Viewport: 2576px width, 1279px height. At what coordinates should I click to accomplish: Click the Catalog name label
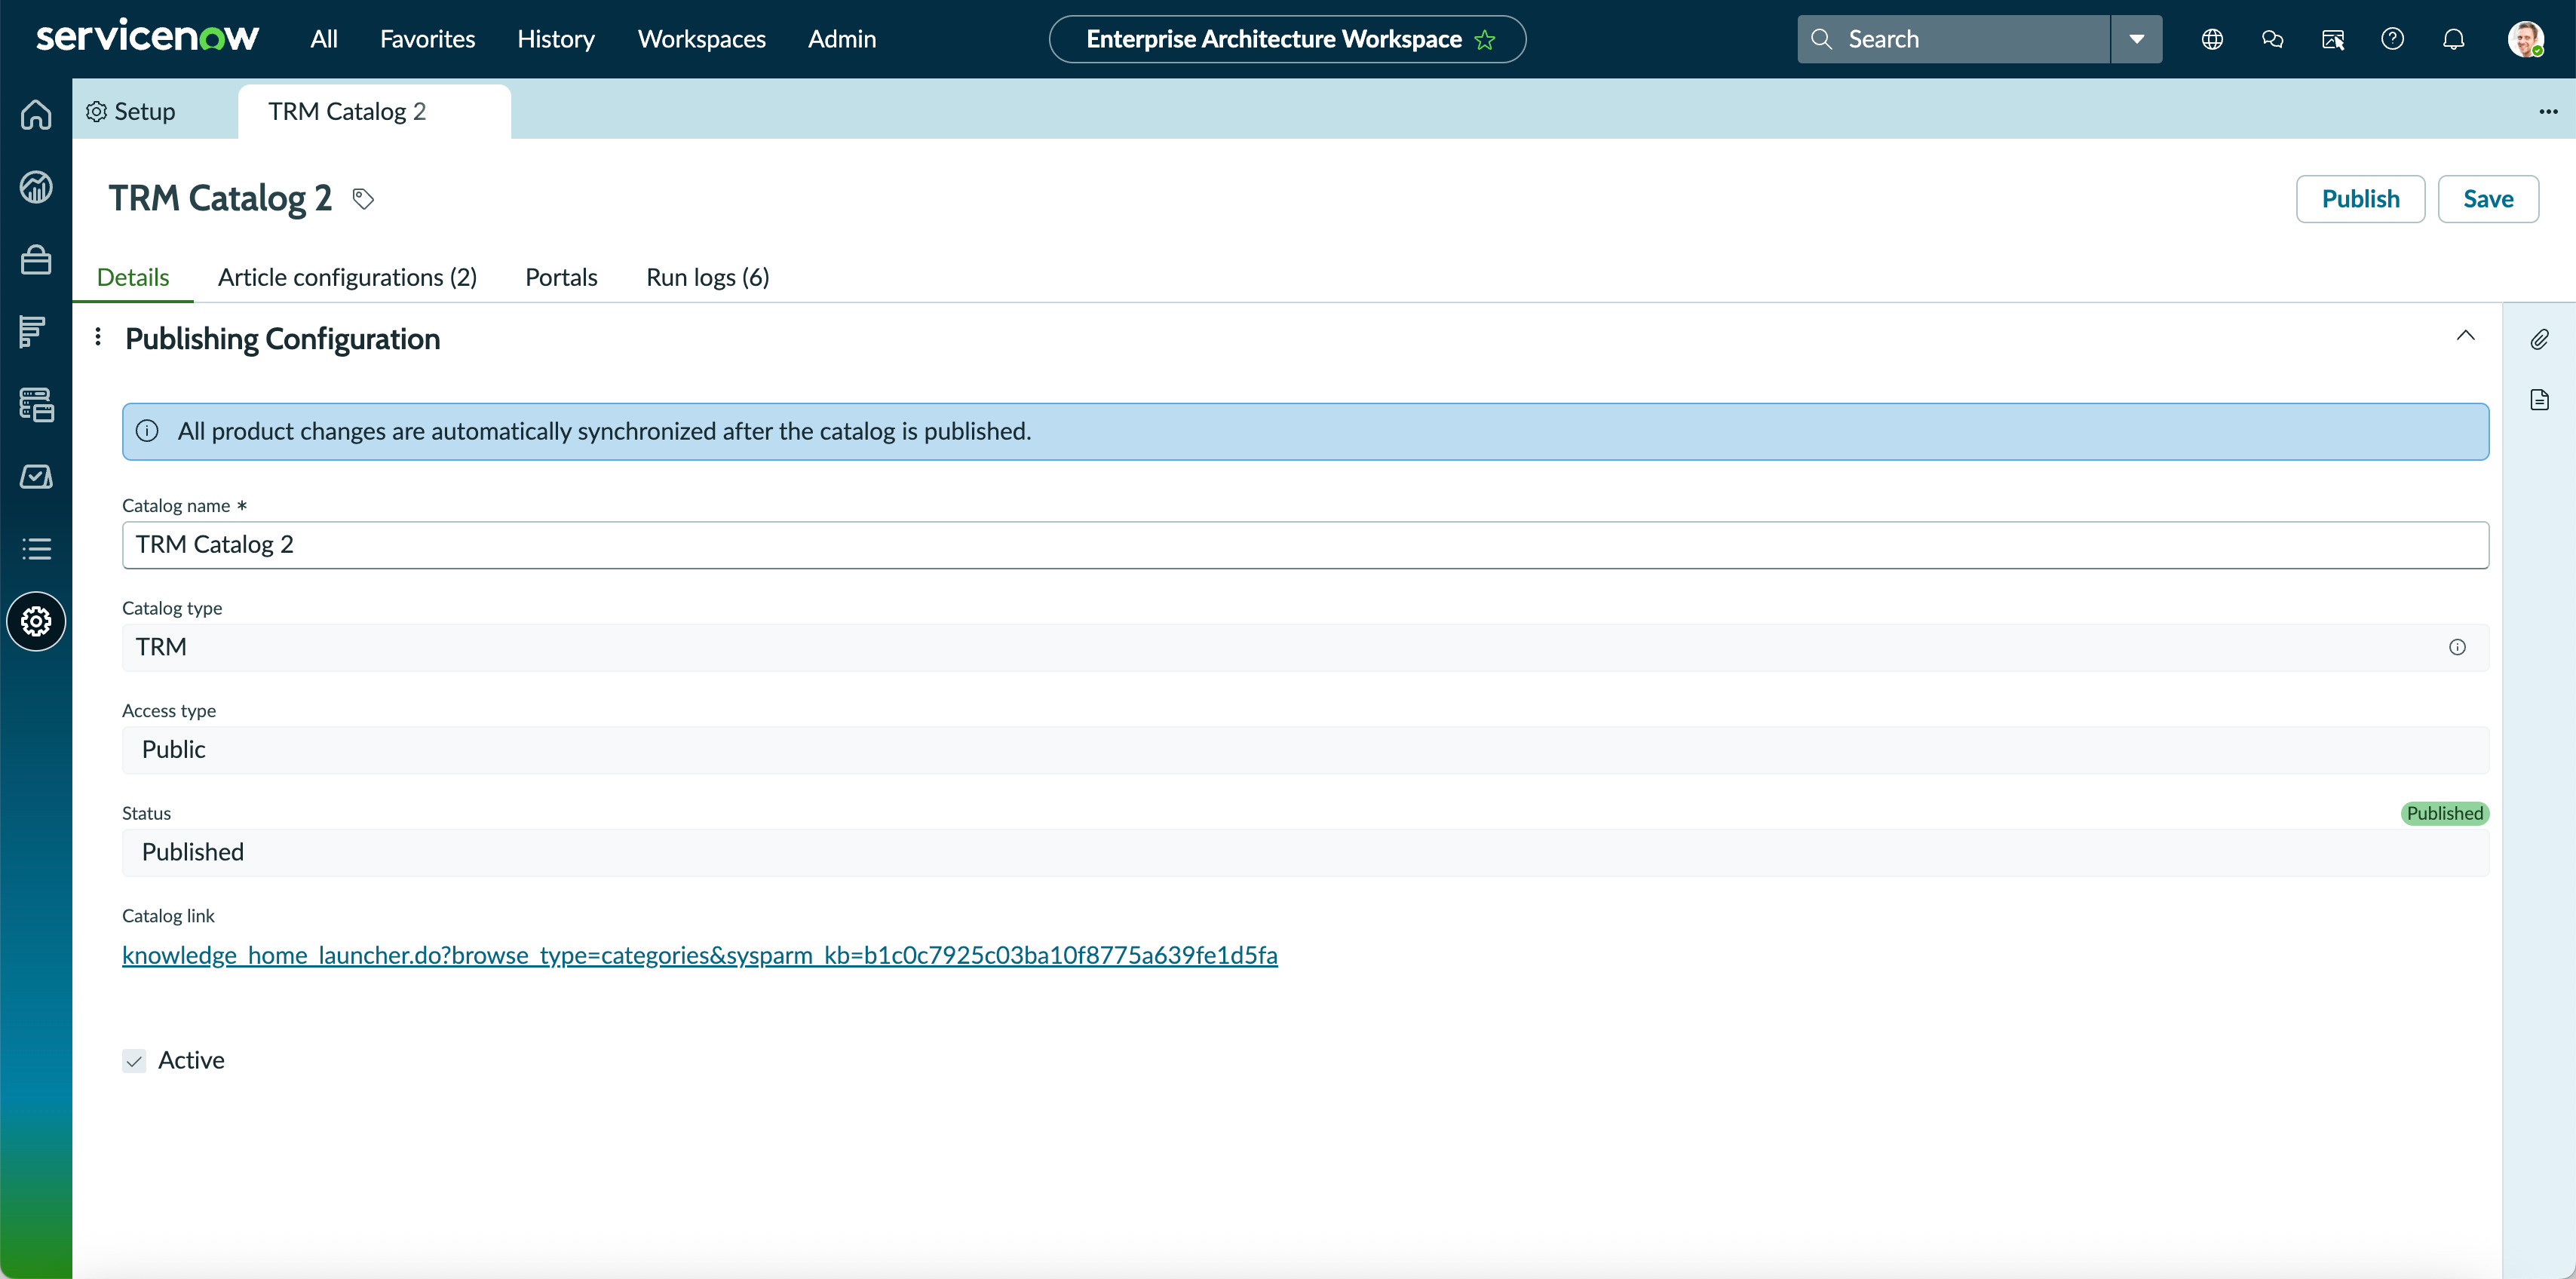click(x=176, y=506)
